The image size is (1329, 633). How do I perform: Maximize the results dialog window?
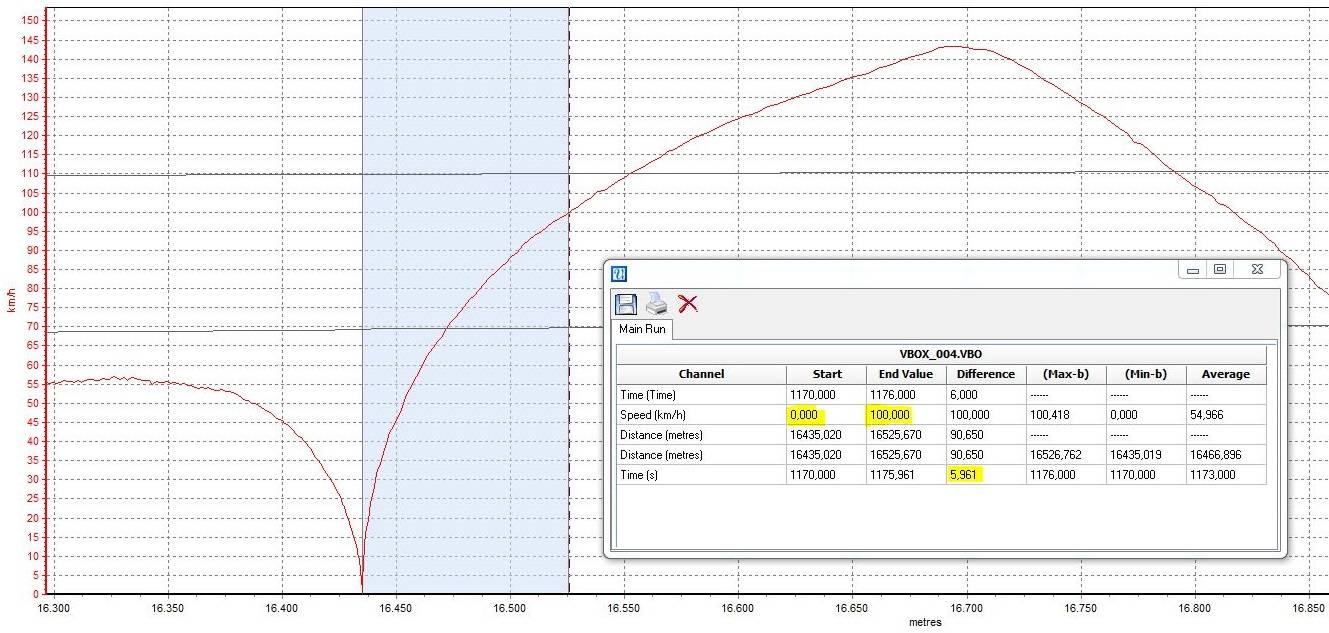tap(1219, 270)
